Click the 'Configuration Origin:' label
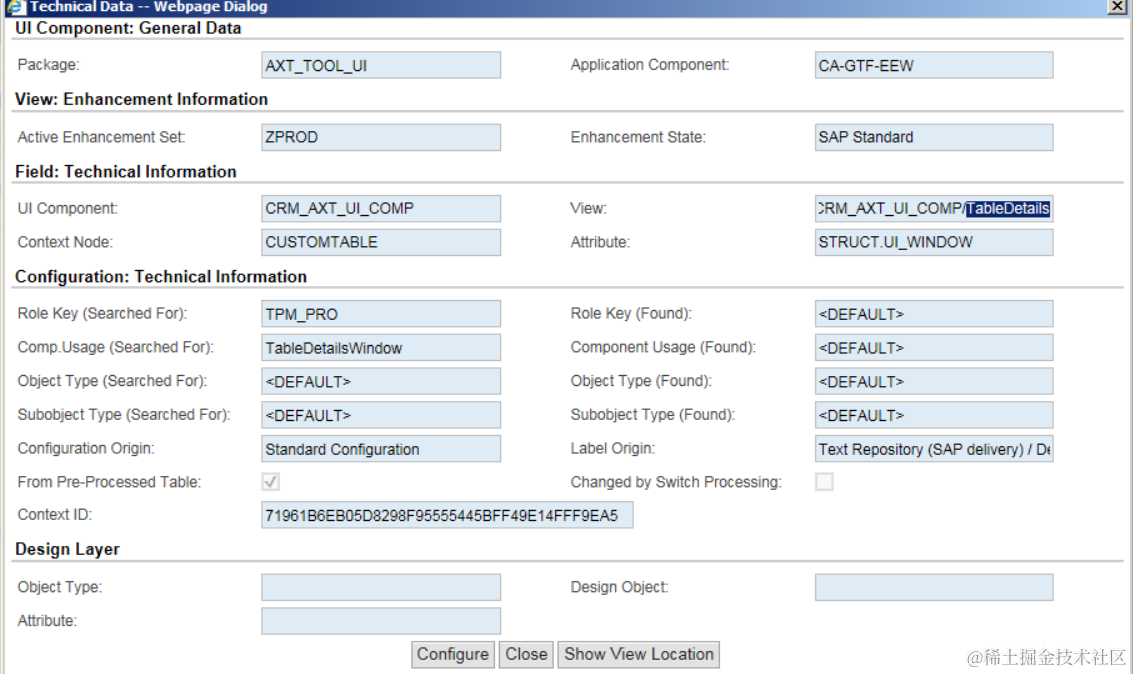Viewport: 1133px width, 674px height. pyautogui.click(x=86, y=449)
